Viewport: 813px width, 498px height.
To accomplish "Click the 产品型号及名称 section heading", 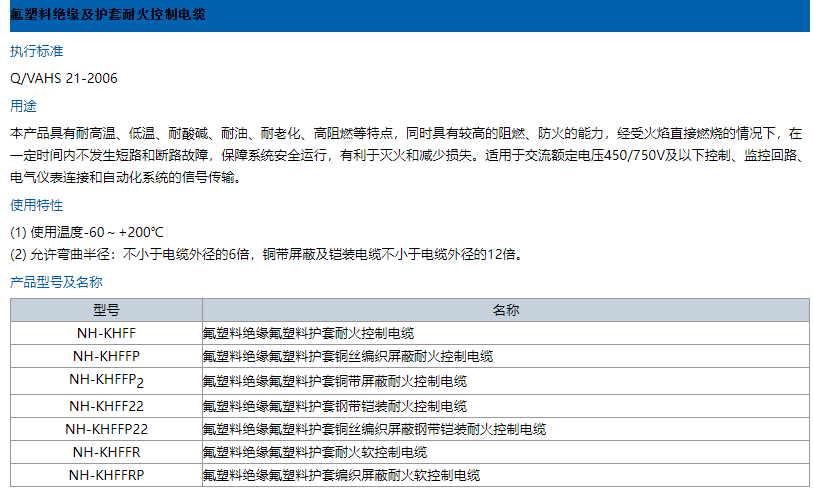I will (56, 282).
